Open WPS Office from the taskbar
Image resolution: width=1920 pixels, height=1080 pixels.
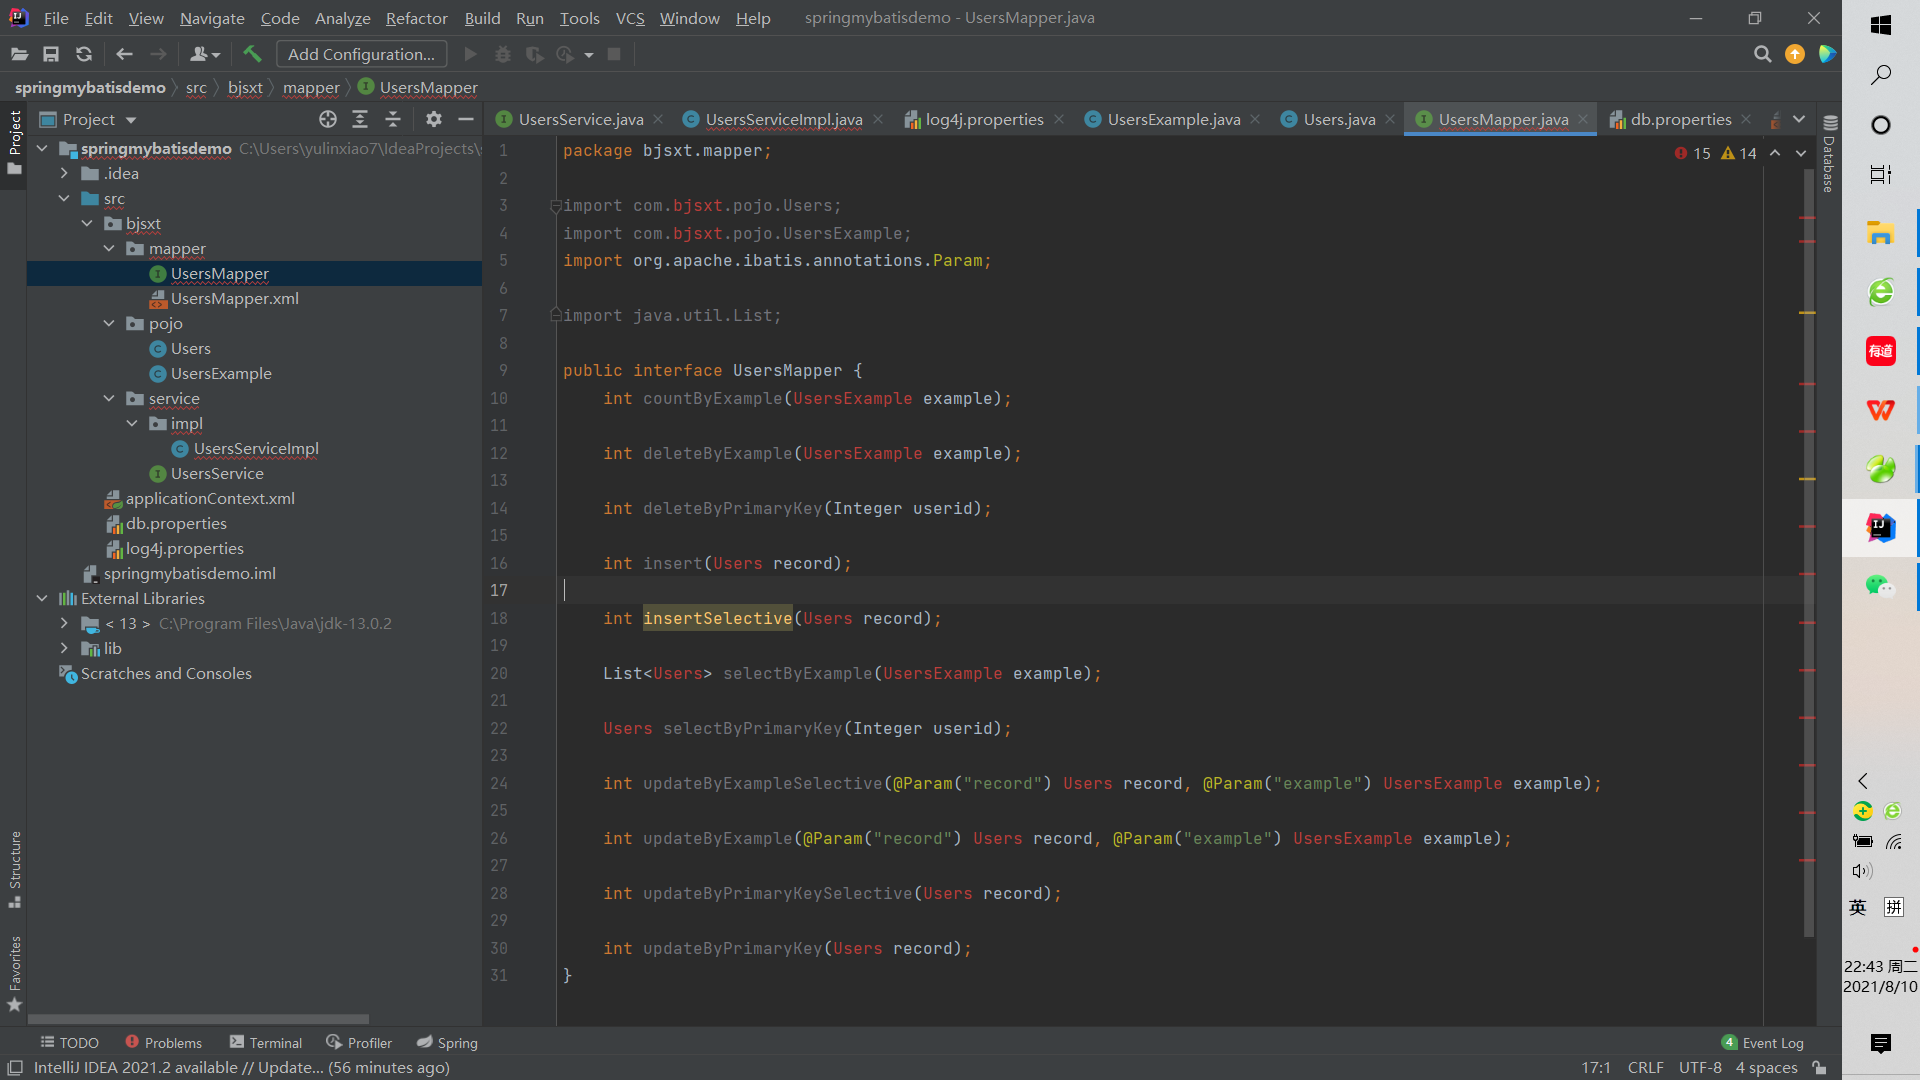coord(1881,410)
